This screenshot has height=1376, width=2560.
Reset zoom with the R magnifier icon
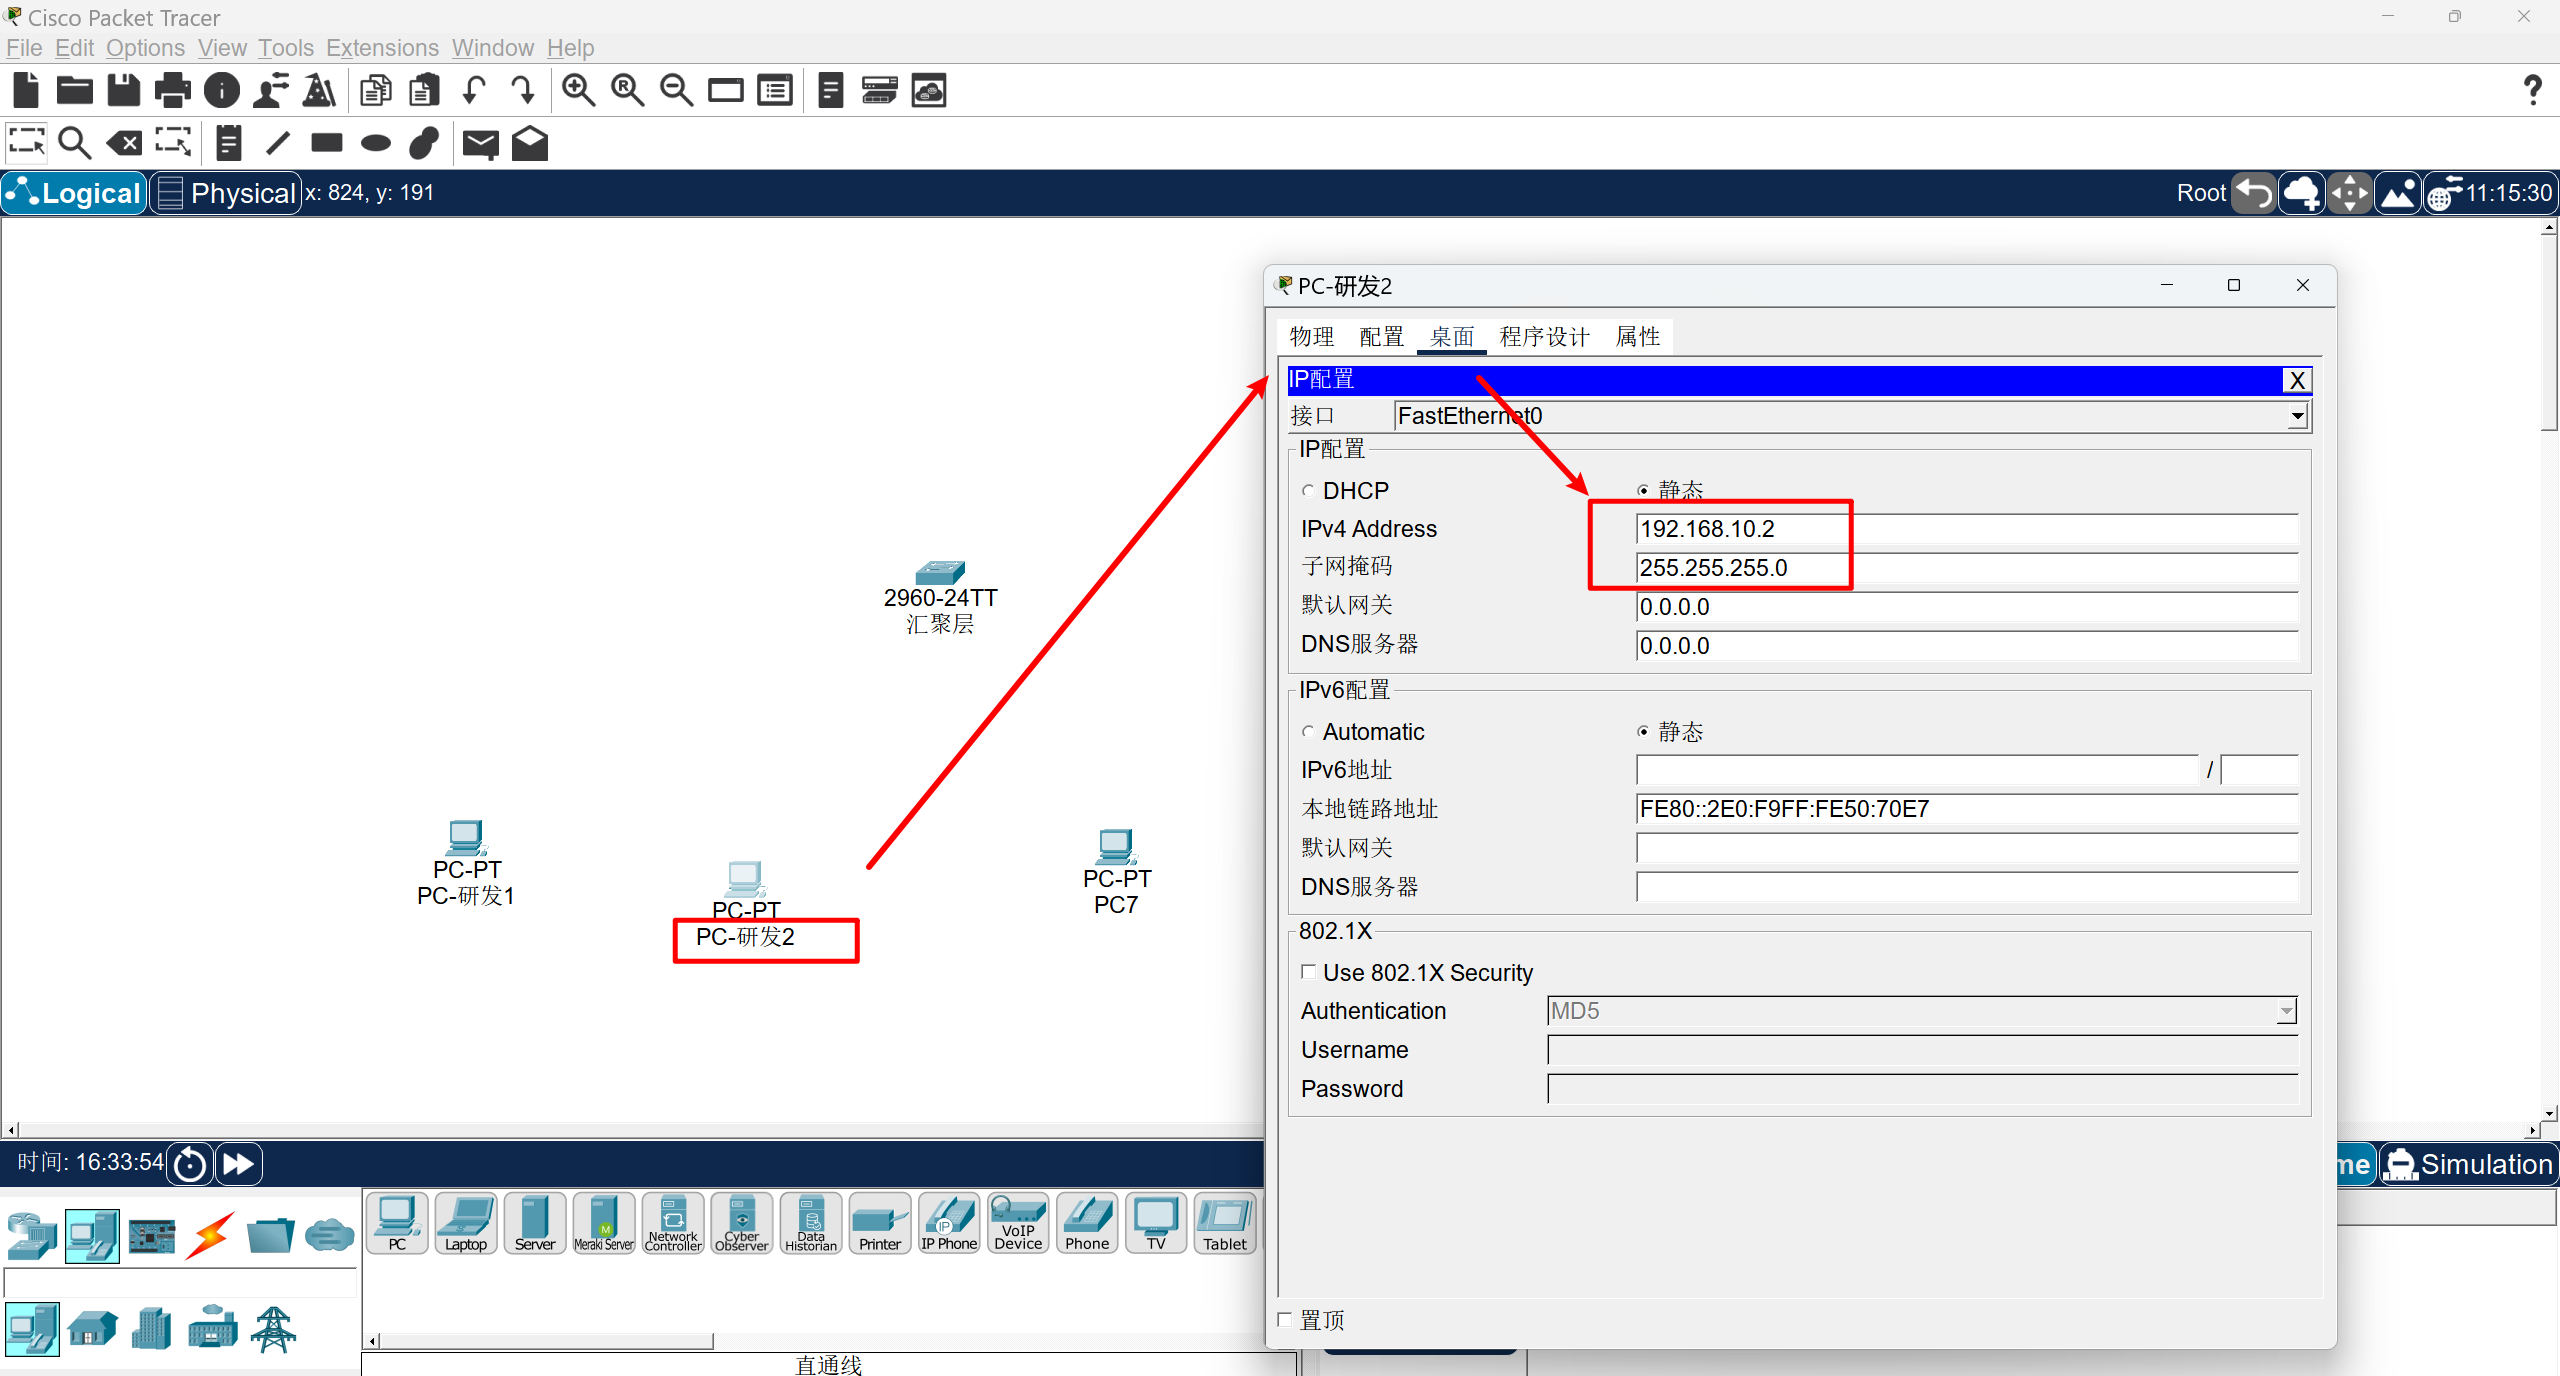pos(628,91)
